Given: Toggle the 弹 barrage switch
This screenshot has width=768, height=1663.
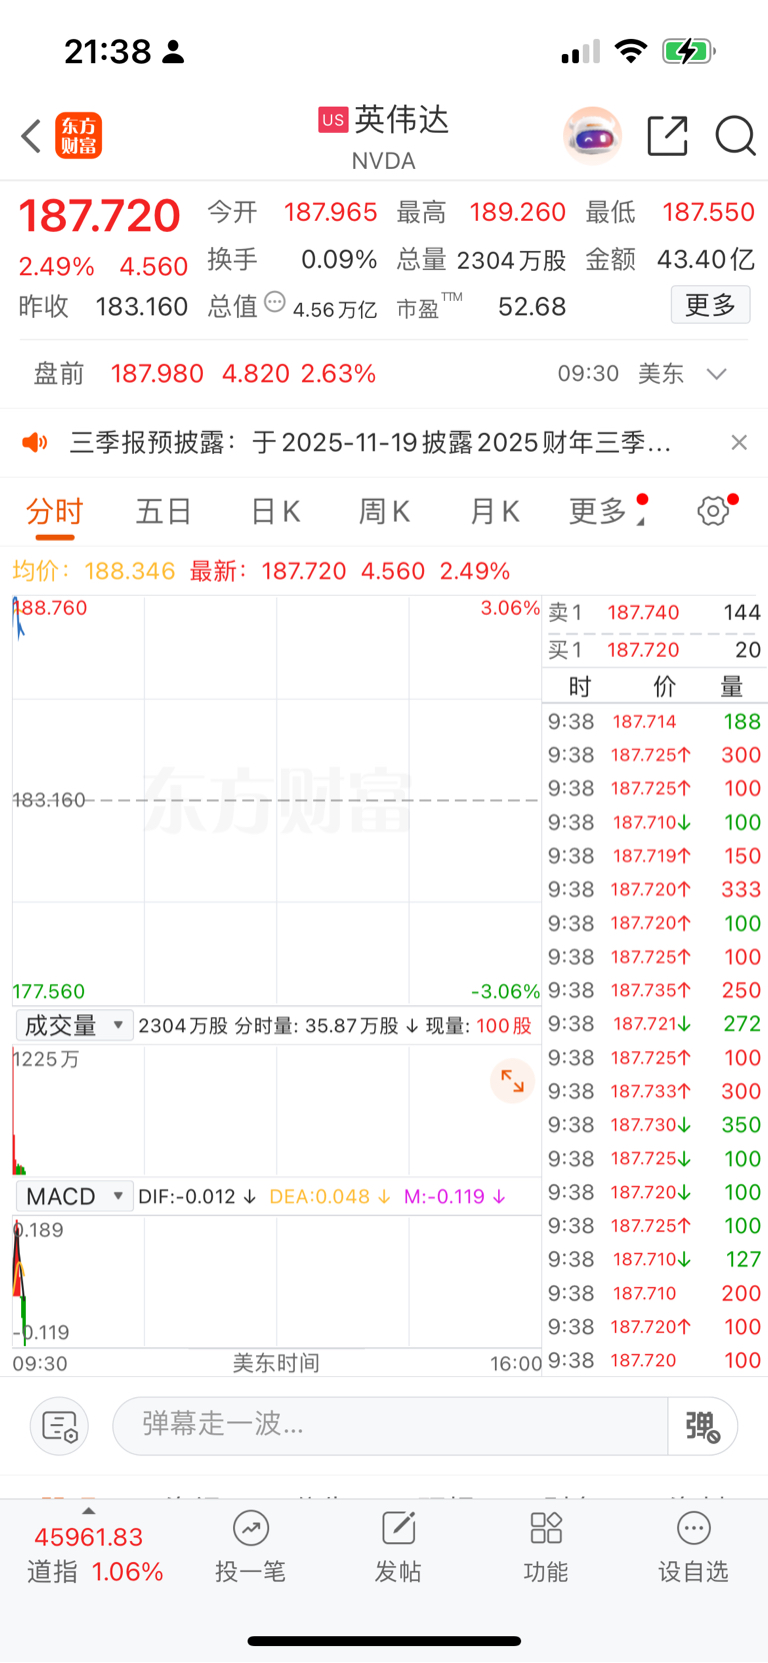Looking at the screenshot, I should tap(703, 1426).
